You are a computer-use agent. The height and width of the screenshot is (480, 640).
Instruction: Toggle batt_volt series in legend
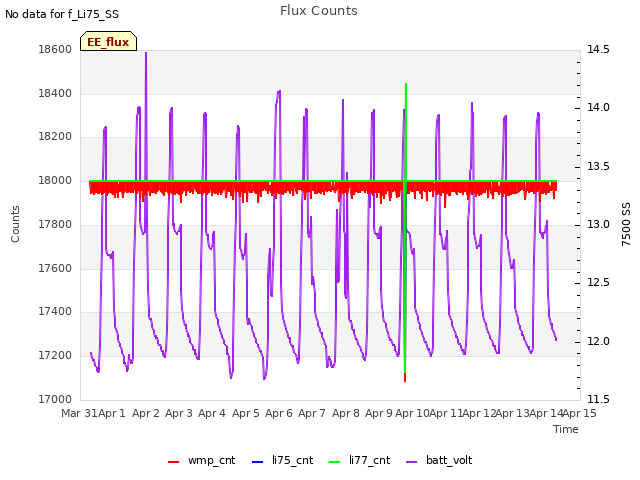[439, 460]
